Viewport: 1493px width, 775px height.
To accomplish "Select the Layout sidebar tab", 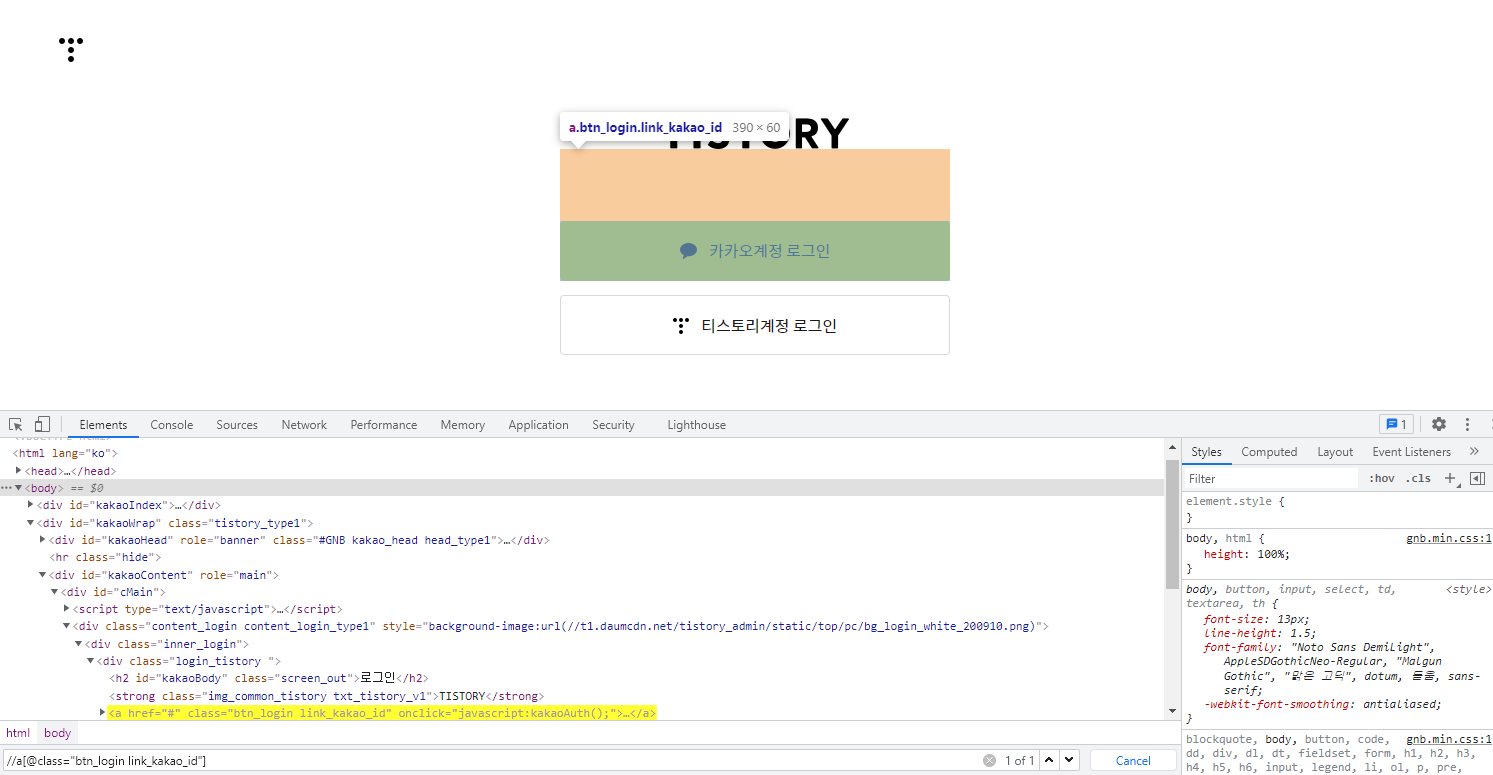I will click(x=1335, y=451).
